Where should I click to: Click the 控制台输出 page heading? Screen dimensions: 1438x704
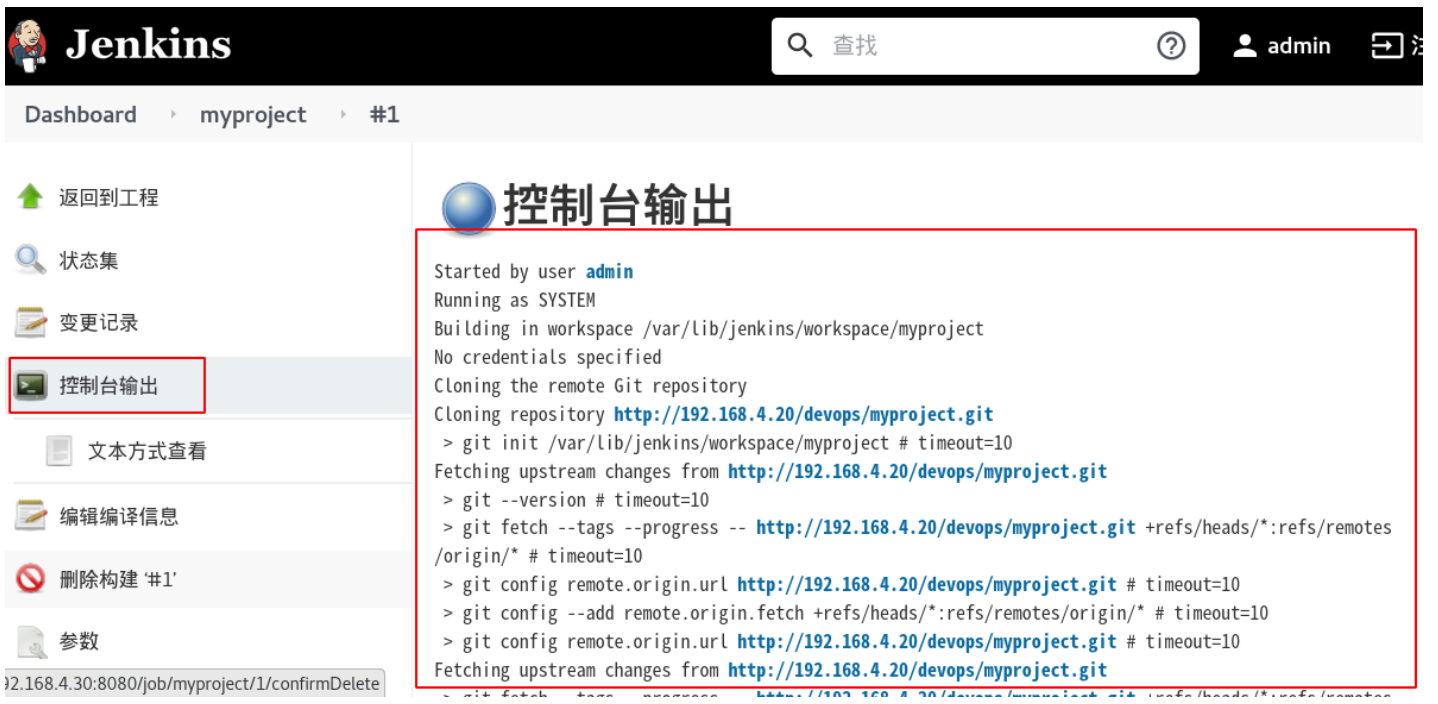coord(618,205)
